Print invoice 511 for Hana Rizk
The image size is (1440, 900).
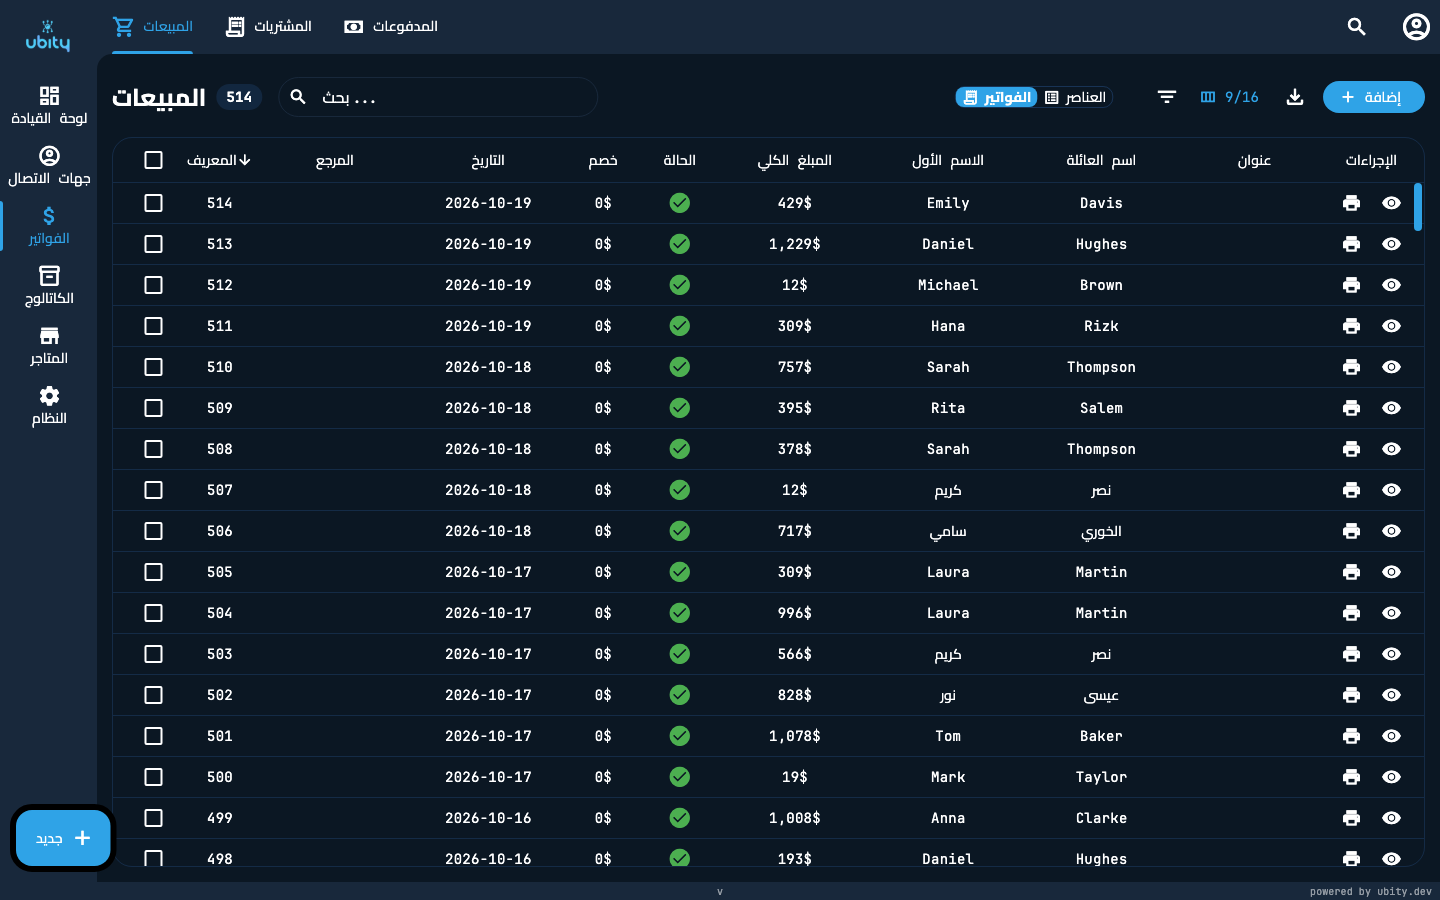1351,326
